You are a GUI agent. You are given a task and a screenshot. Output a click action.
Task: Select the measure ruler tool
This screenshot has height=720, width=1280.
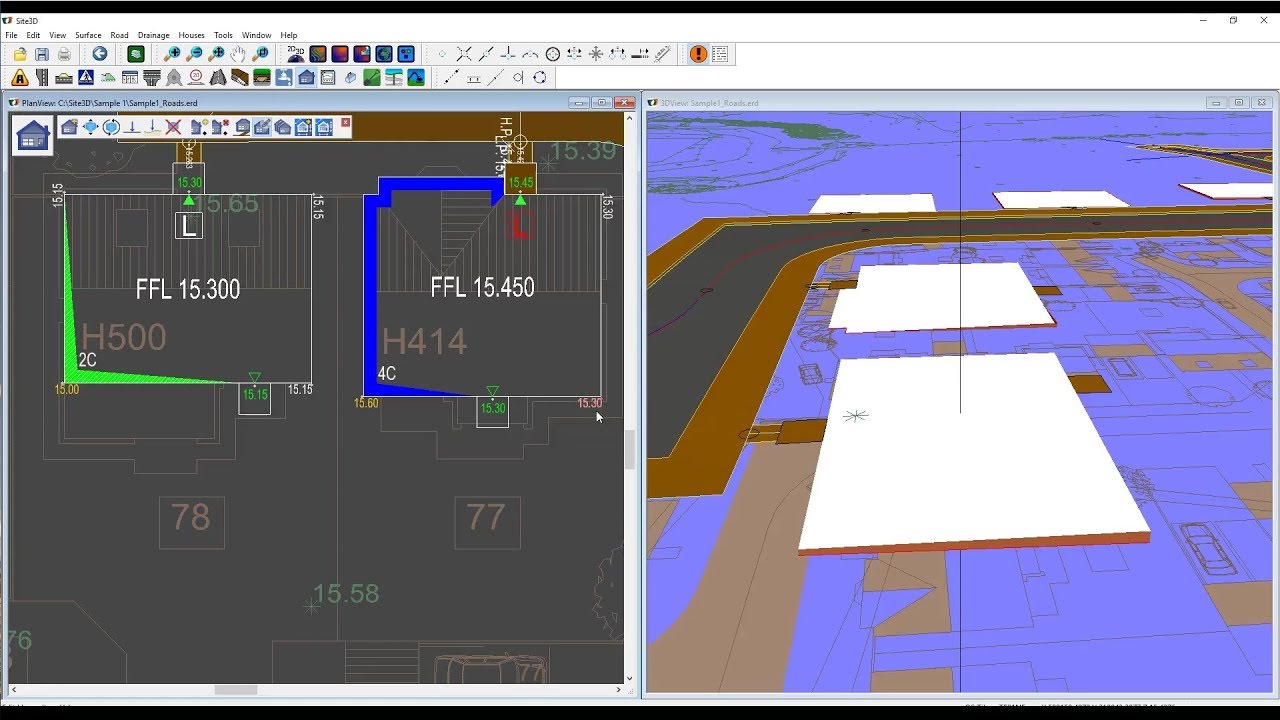pyautogui.click(x=662, y=54)
